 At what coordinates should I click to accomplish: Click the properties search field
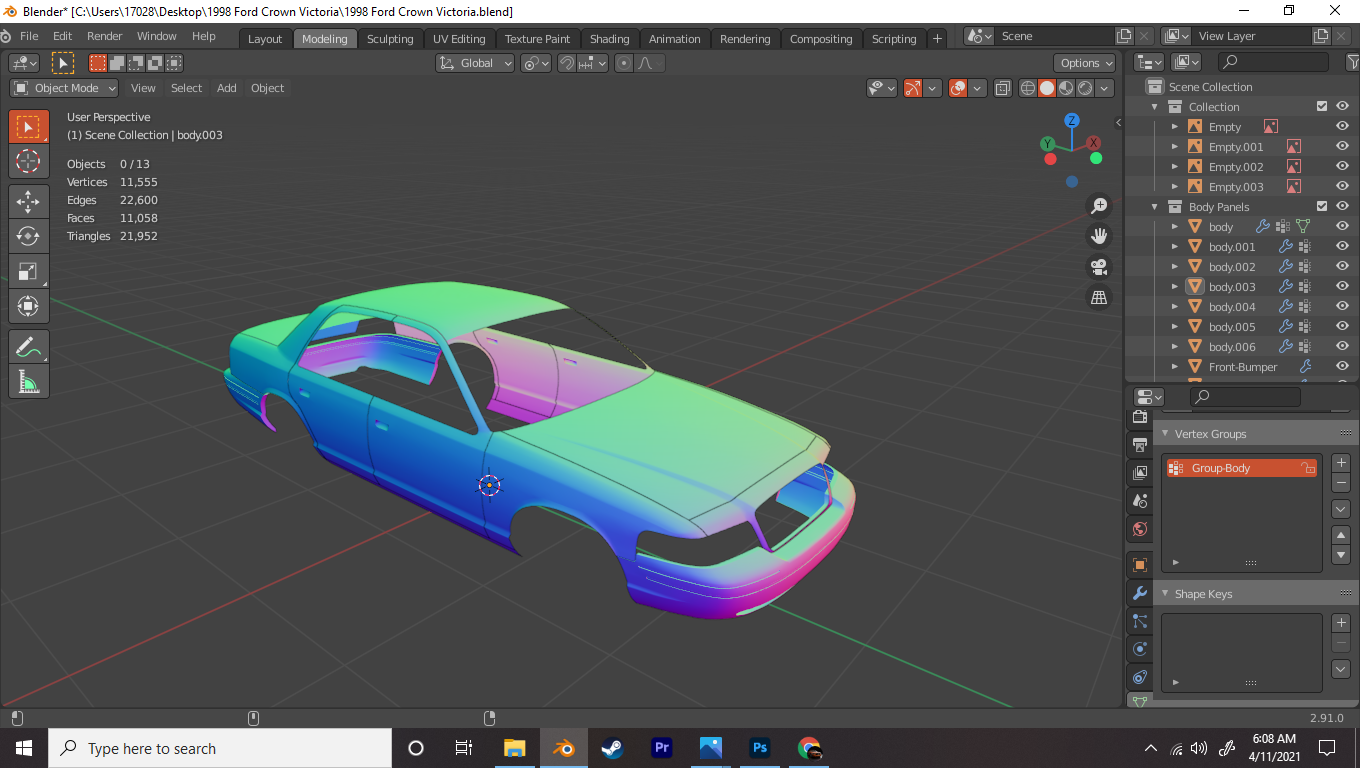coord(1245,397)
